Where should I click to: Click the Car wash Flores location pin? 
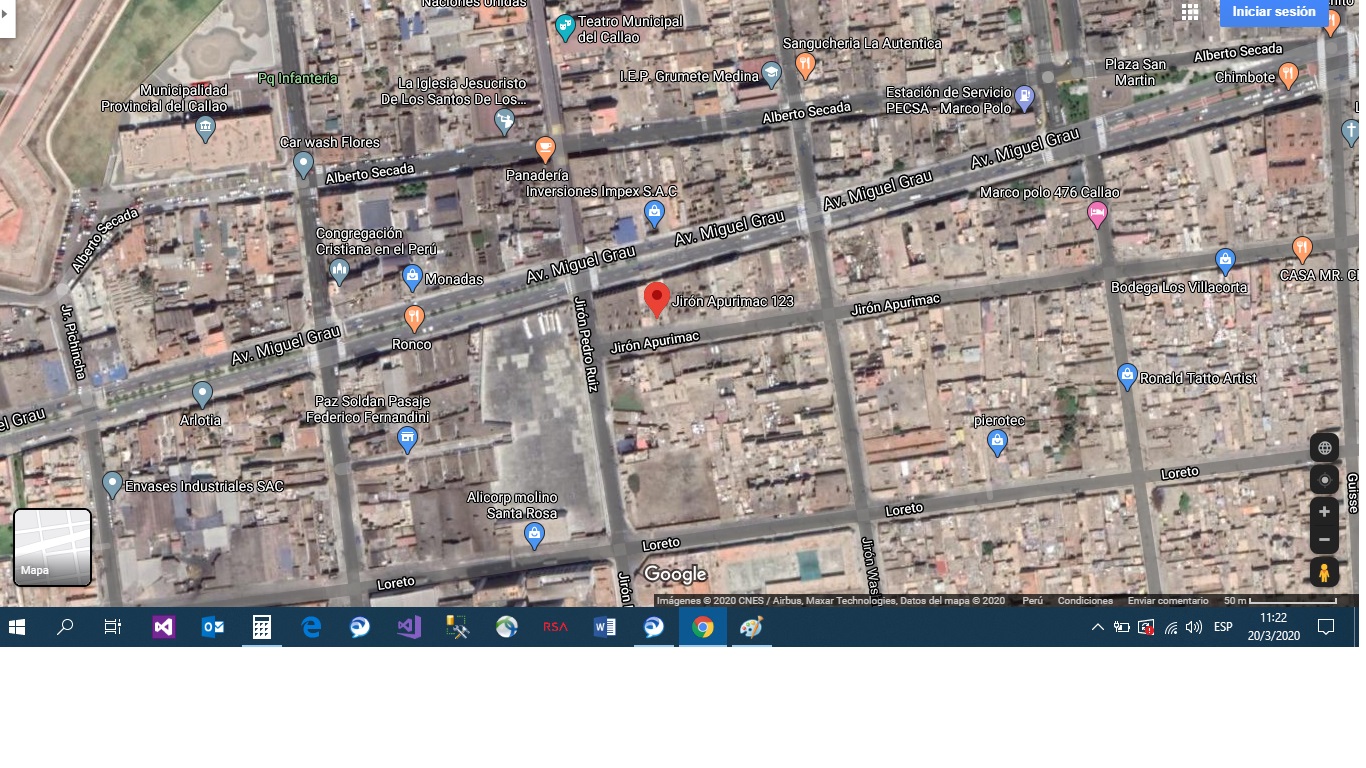point(304,165)
